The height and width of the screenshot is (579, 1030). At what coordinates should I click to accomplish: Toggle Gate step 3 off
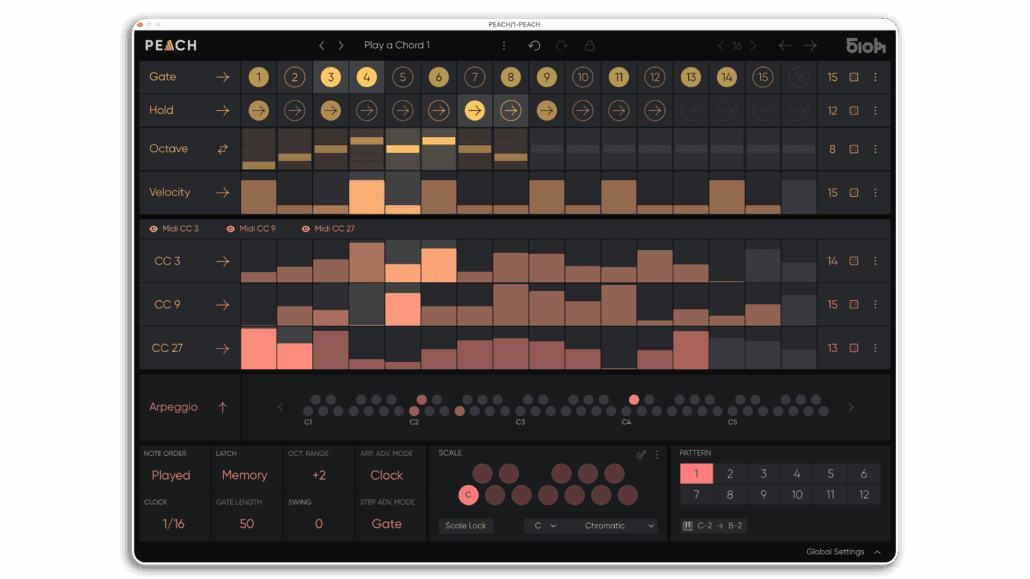(x=330, y=76)
